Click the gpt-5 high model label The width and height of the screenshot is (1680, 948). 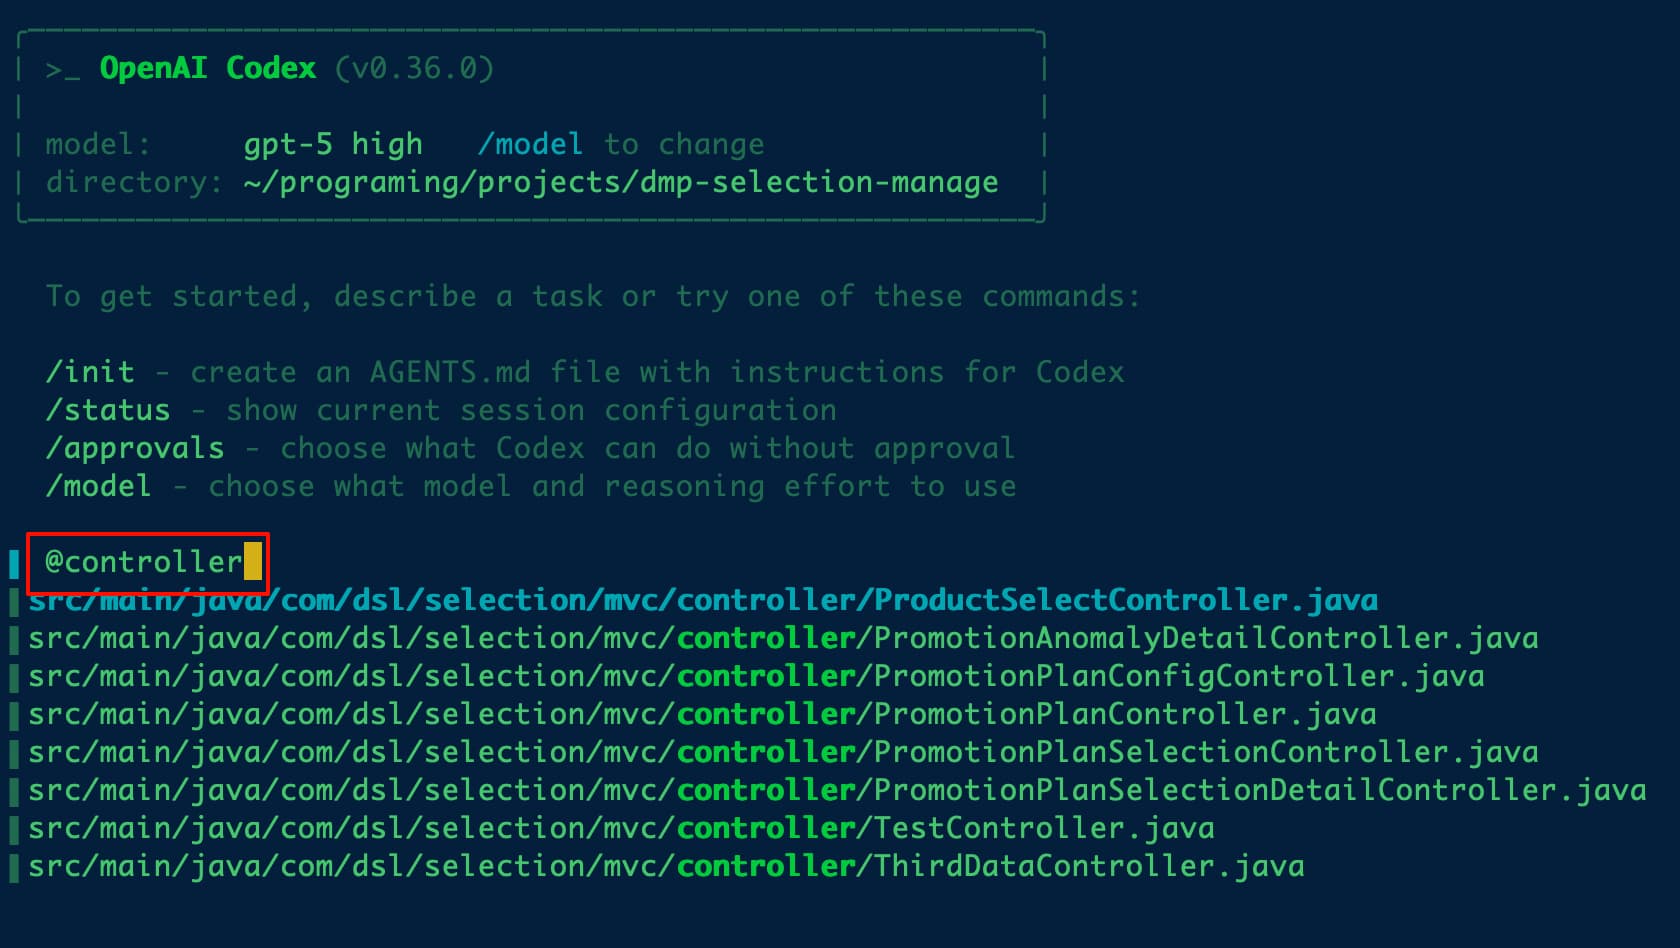(x=333, y=144)
